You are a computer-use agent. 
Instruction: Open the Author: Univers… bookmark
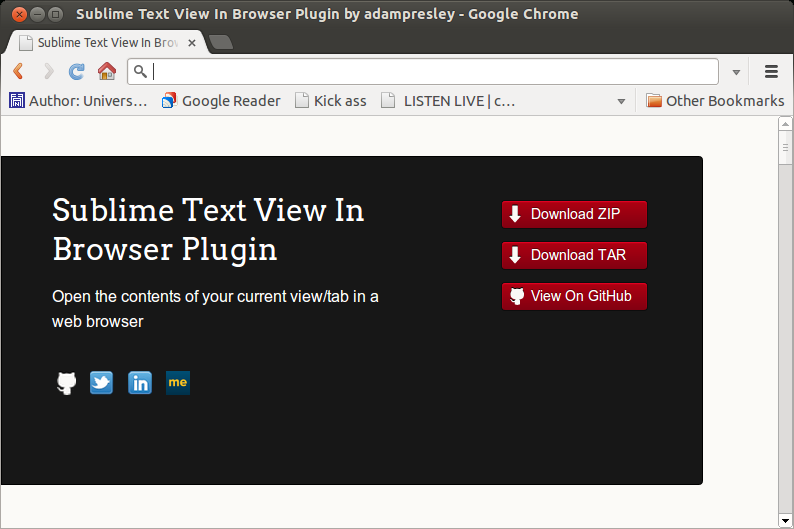click(78, 101)
